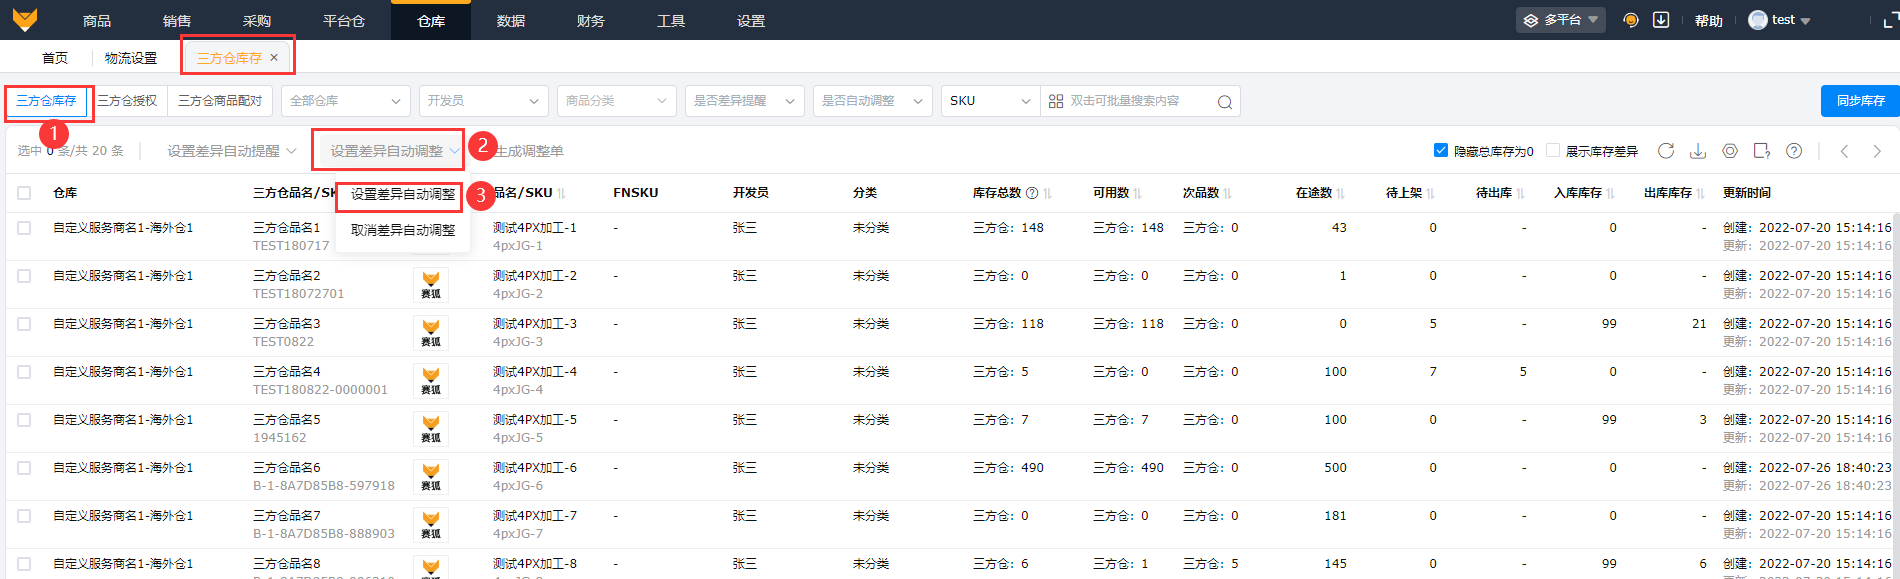Expand 设置差异自动提醒 dropdown
The width and height of the screenshot is (1900, 579).
coord(232,151)
